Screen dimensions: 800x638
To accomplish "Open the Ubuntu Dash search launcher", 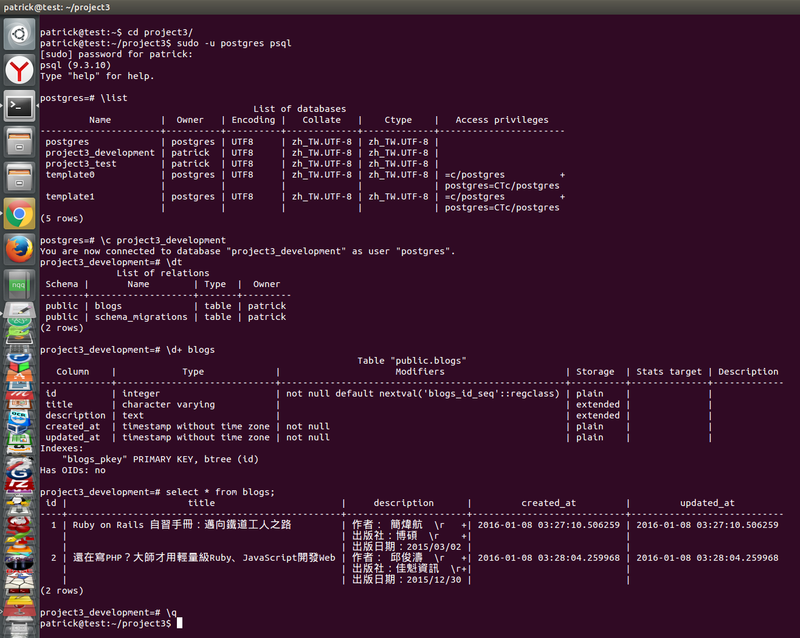I will [x=18, y=36].
